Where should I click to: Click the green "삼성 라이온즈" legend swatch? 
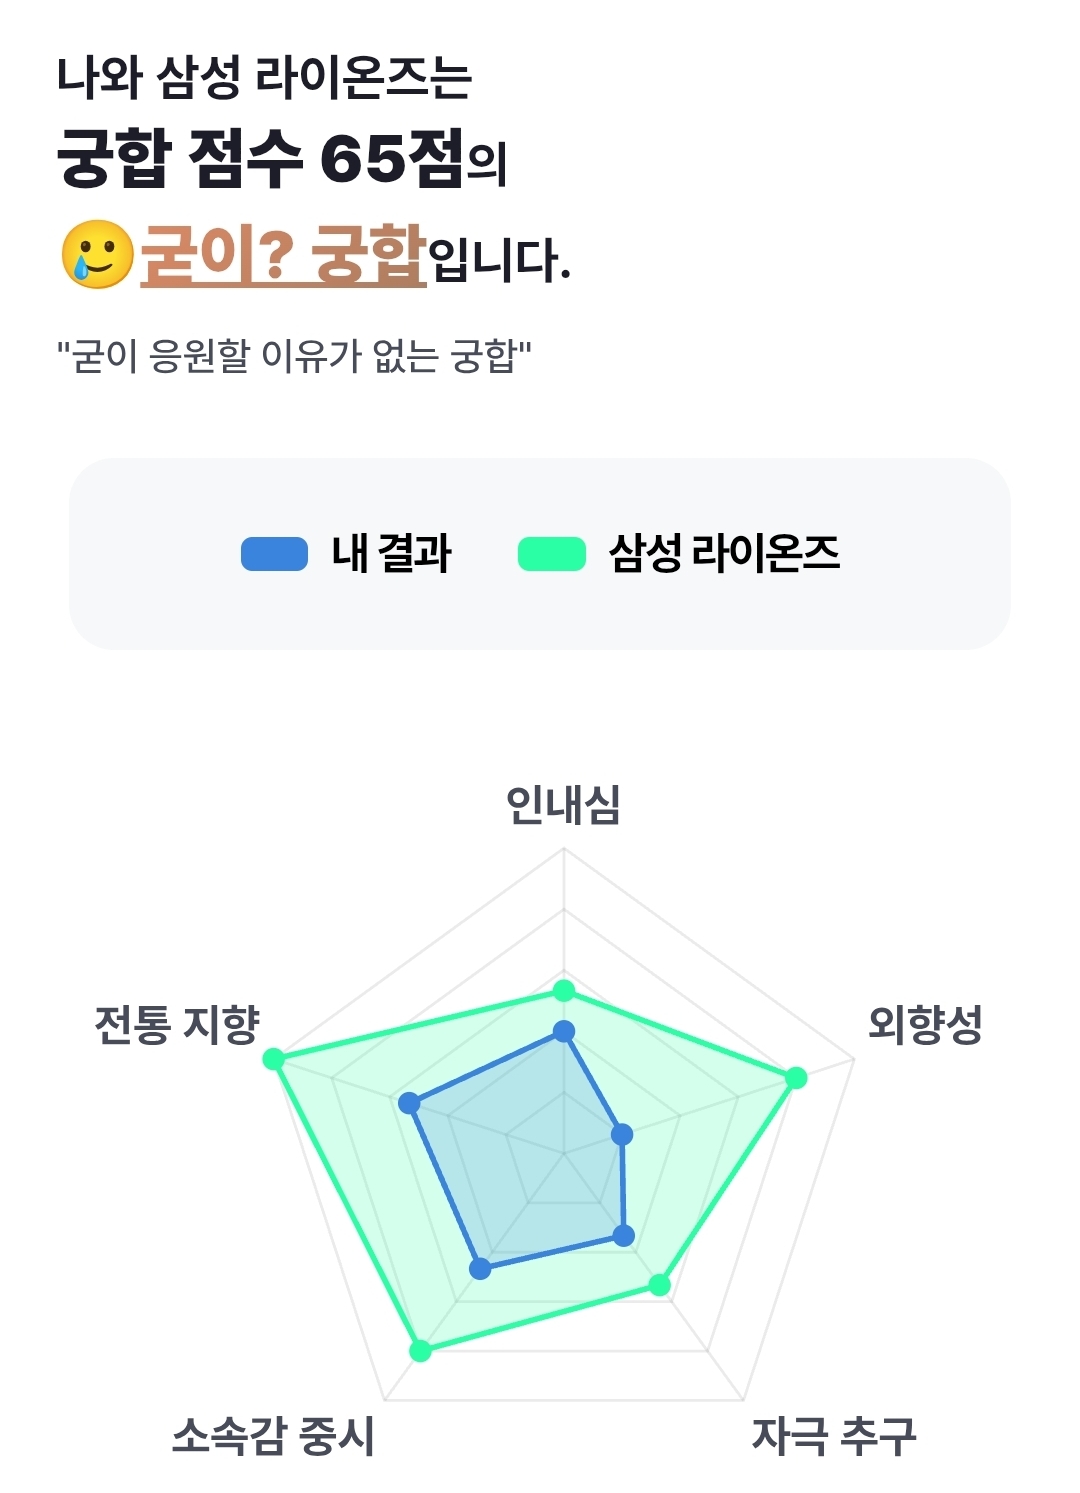(x=551, y=554)
